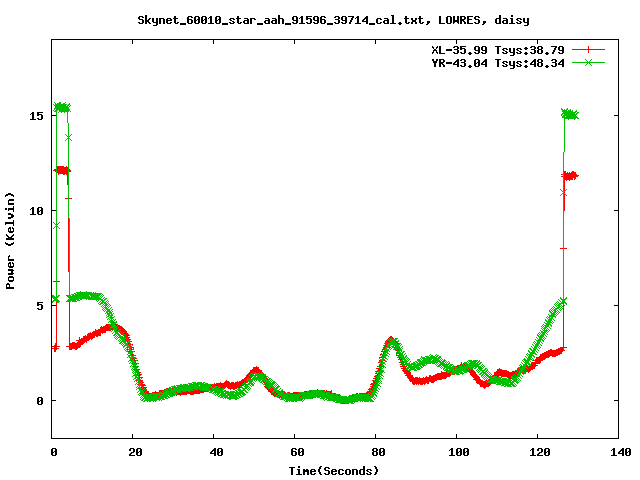Viewport: 640px width, 480px height.
Task: Click the Power (Kelvin) y-axis label
Action: [10, 241]
